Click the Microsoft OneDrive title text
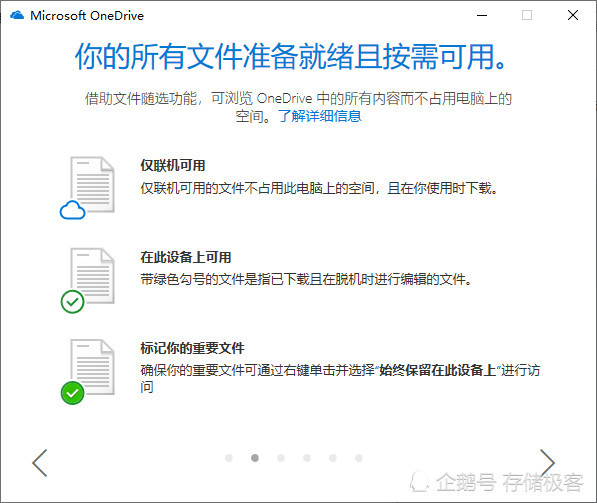The width and height of the screenshot is (597, 503). [87, 16]
